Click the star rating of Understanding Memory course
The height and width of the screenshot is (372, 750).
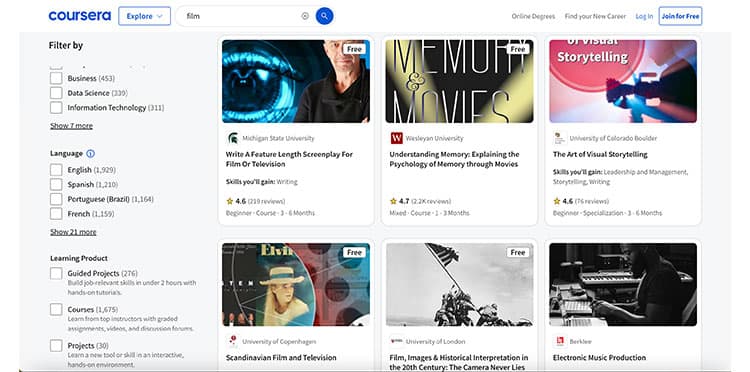click(399, 201)
